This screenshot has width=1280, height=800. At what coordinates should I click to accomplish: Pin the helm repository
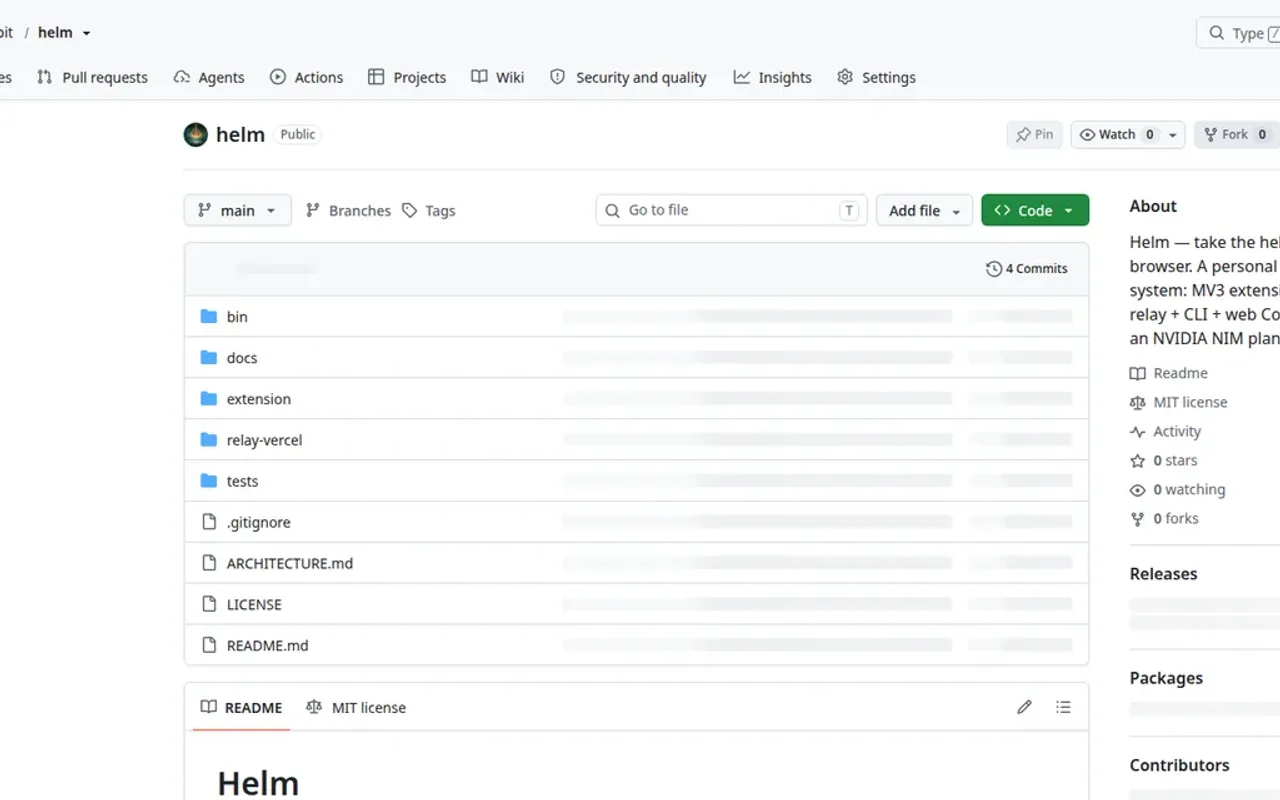(1034, 135)
